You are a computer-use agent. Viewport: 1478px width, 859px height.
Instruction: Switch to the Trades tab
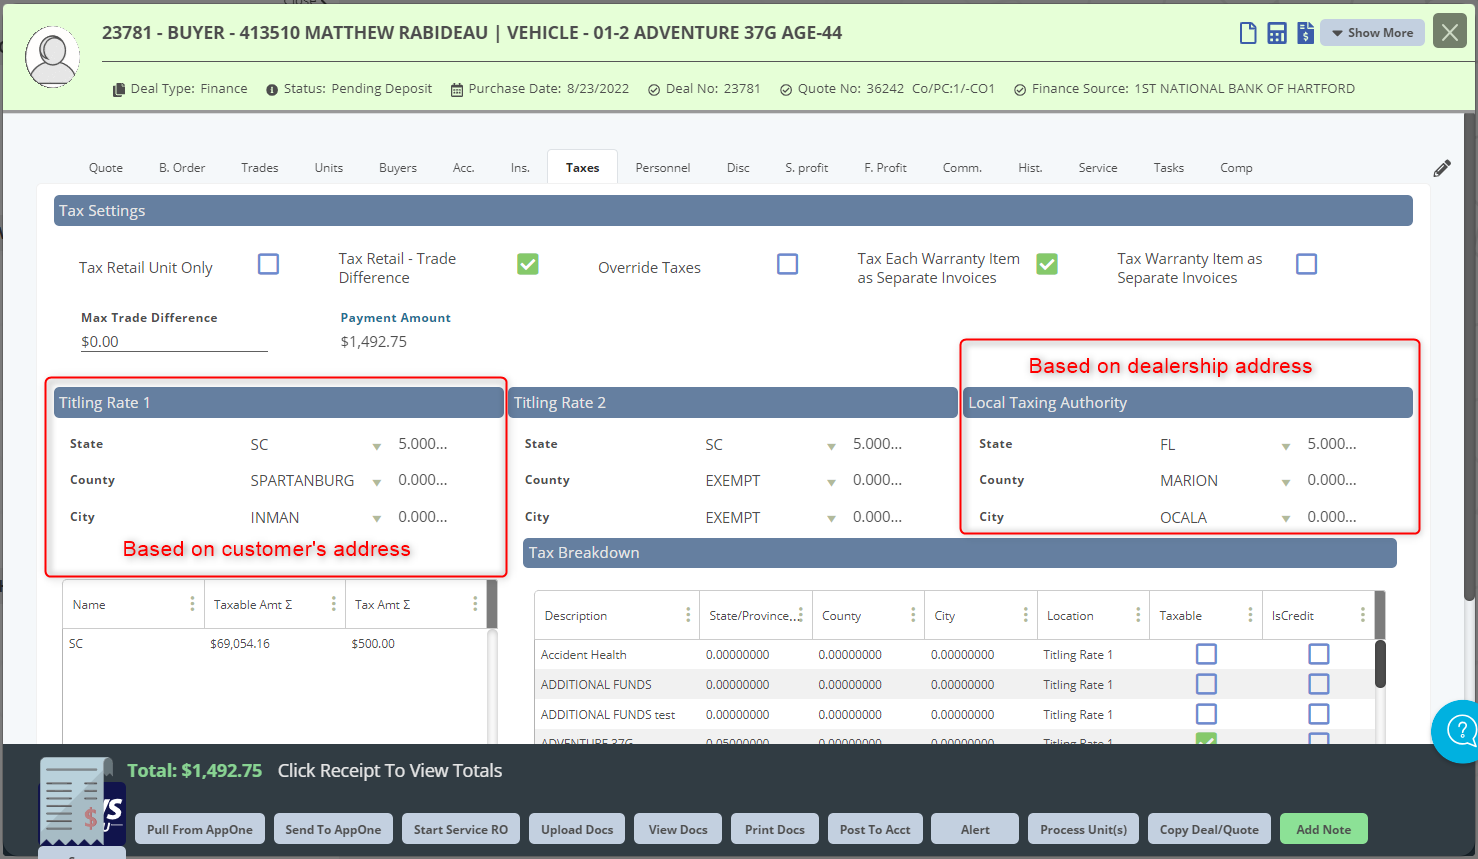(260, 168)
